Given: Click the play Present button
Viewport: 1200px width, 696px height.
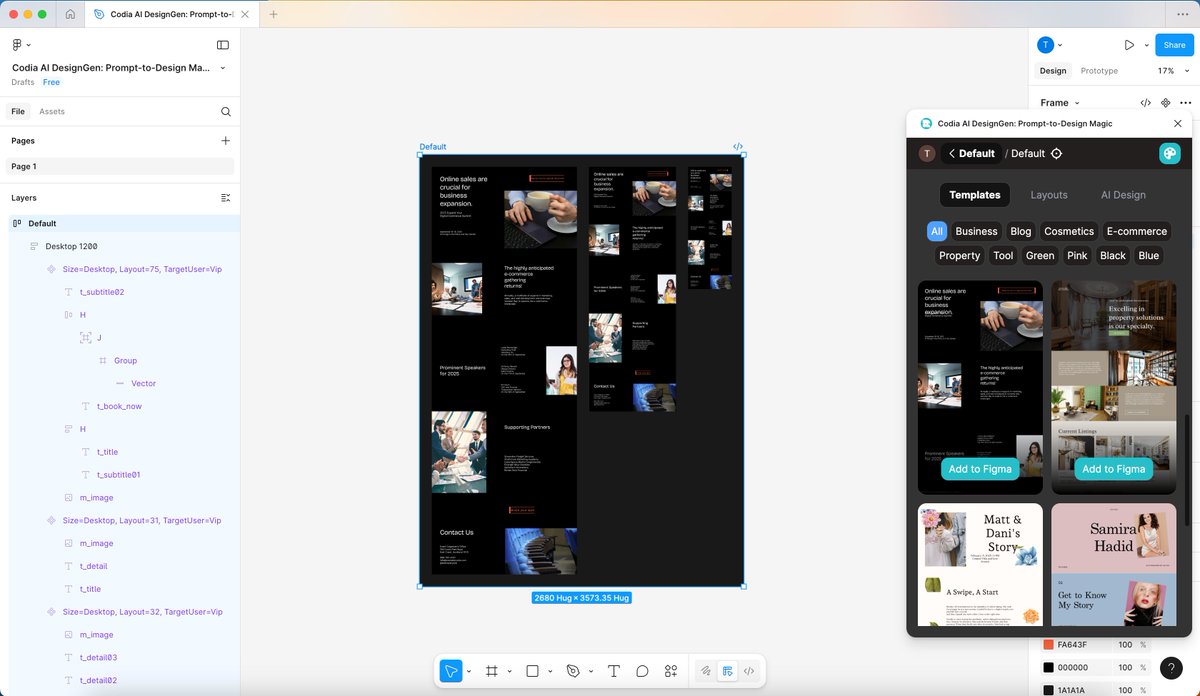Looking at the screenshot, I should (1129, 45).
